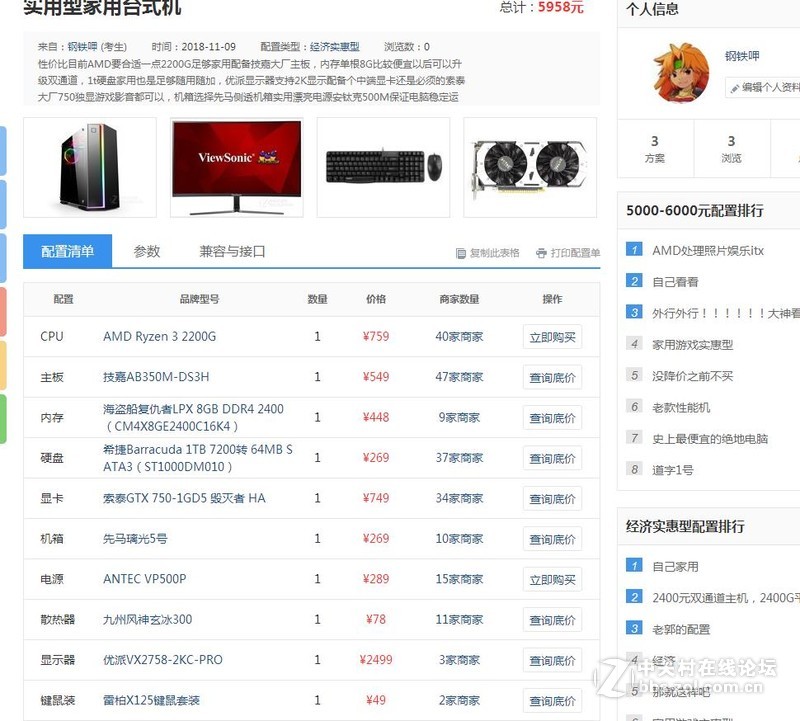Open the user avatar picture

681,73
